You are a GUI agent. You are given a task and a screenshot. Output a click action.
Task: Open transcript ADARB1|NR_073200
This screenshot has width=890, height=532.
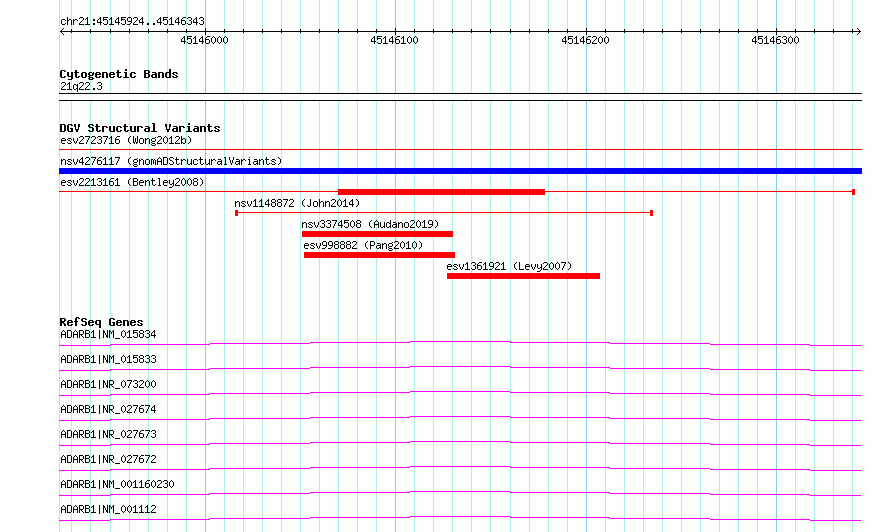point(108,384)
